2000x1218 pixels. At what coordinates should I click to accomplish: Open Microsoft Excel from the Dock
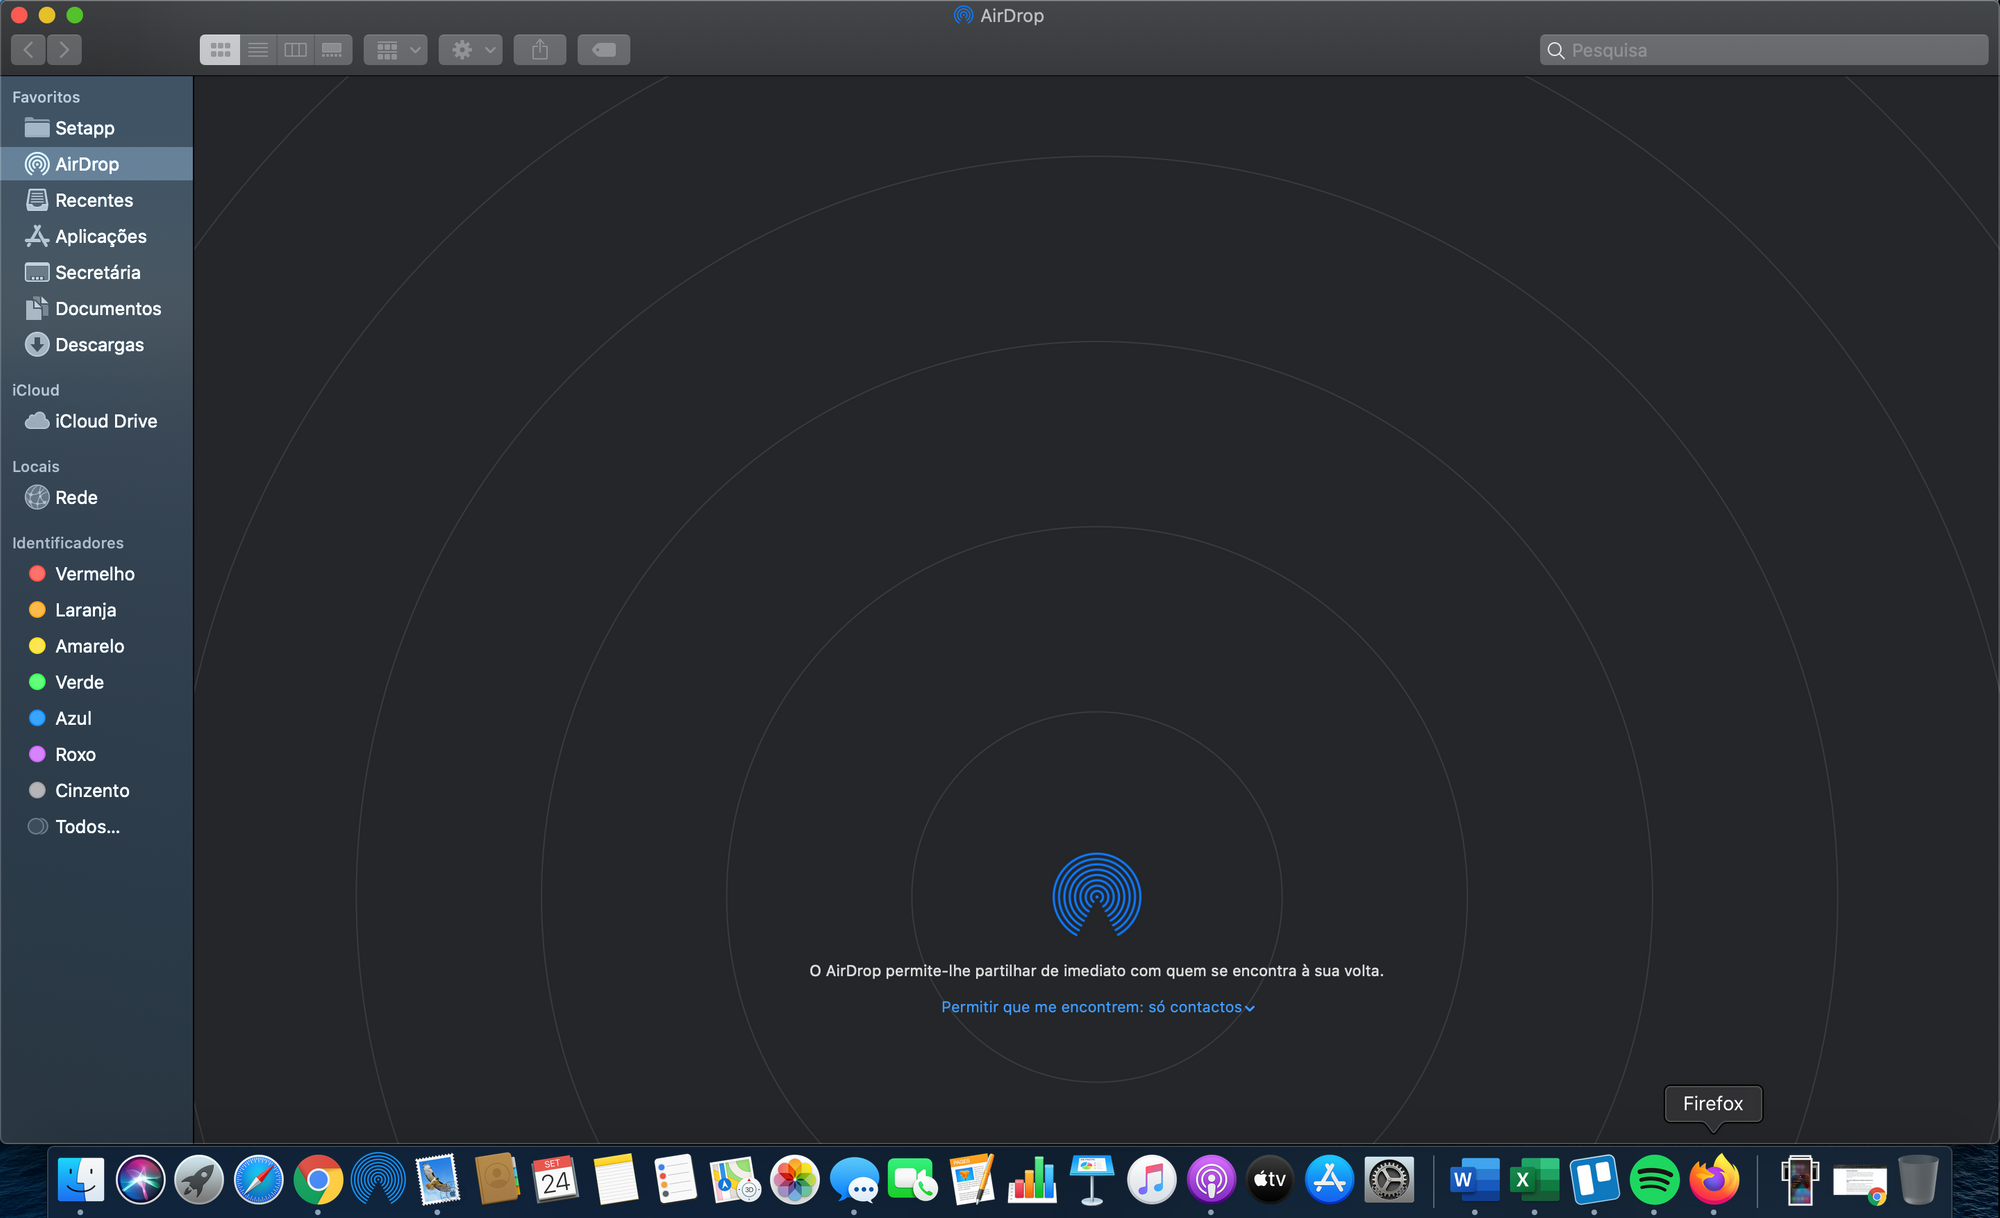click(x=1534, y=1180)
